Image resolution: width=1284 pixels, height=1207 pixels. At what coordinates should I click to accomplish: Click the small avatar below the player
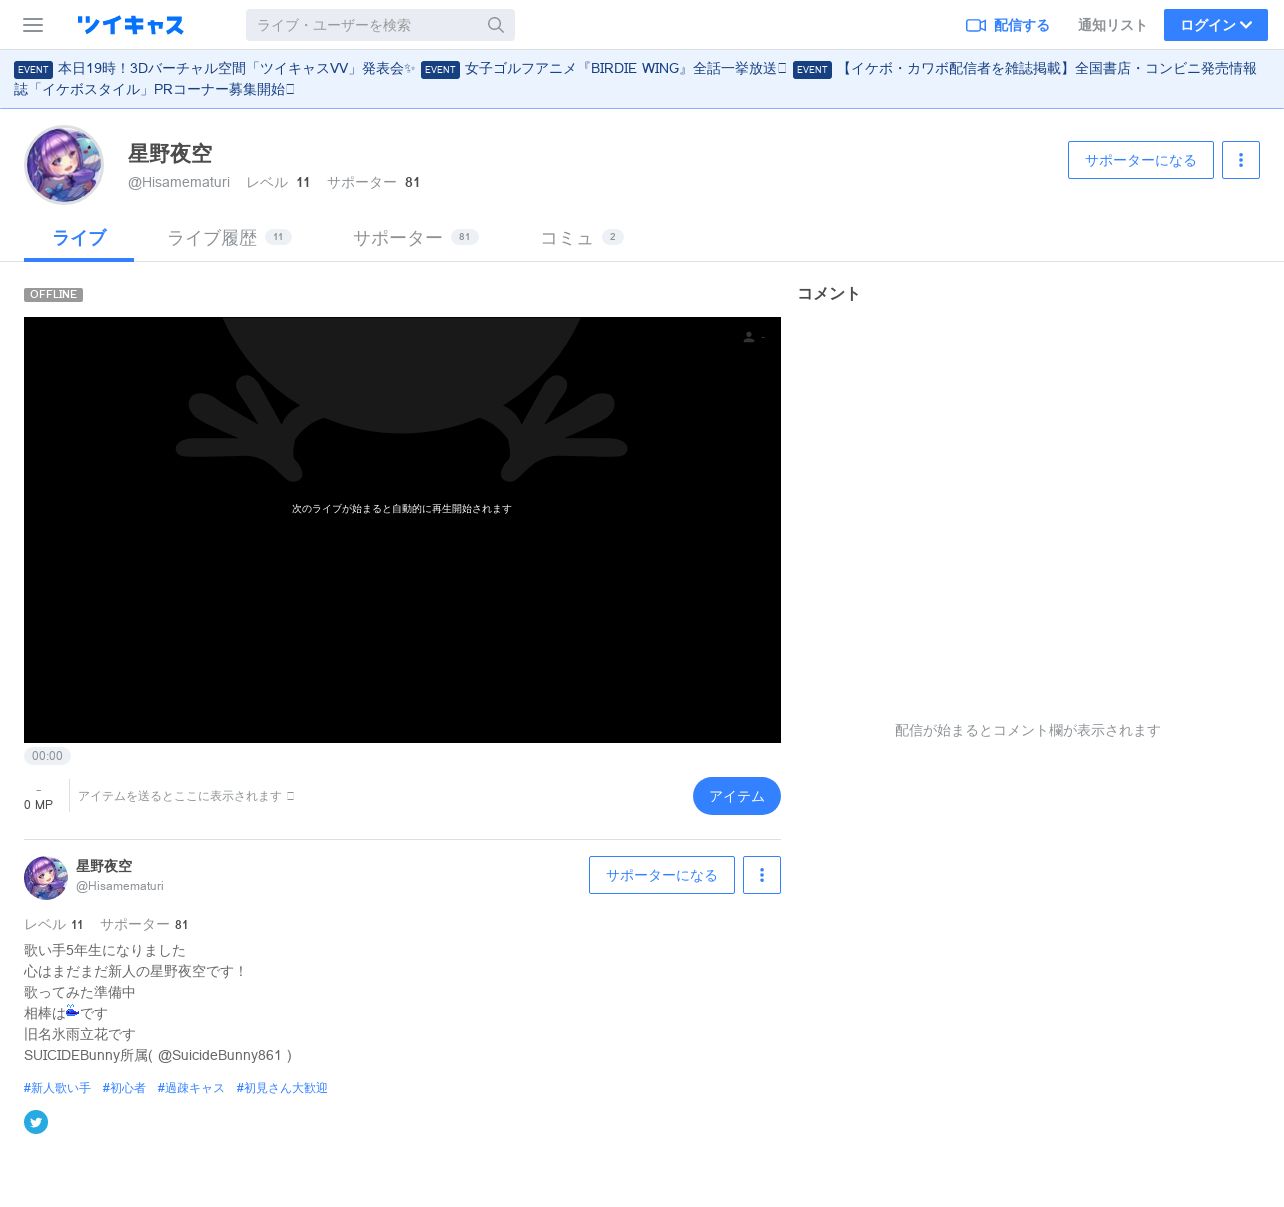pyautogui.click(x=46, y=878)
